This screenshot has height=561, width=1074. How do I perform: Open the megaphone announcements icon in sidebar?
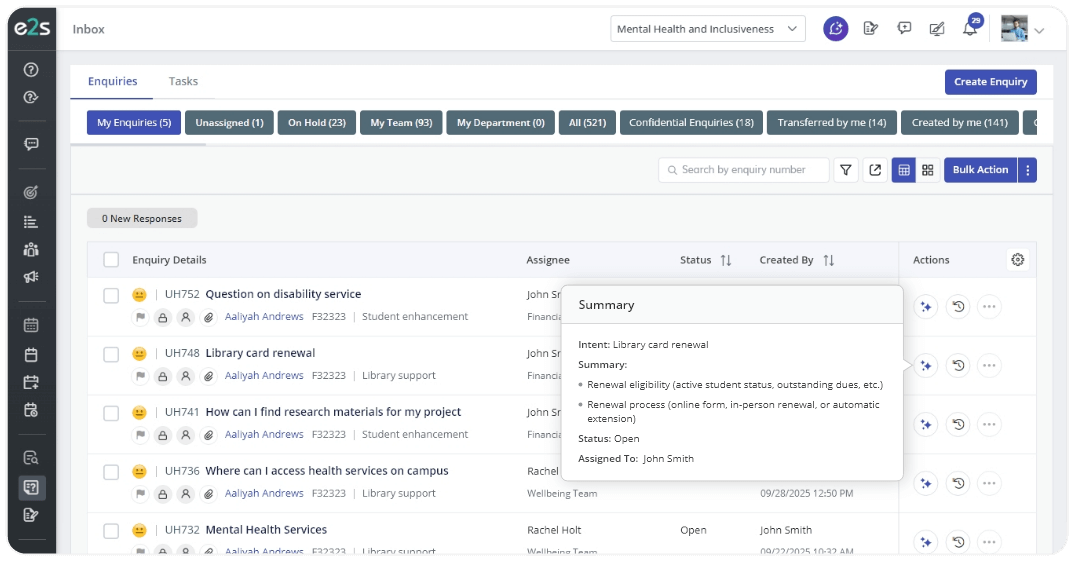31,277
